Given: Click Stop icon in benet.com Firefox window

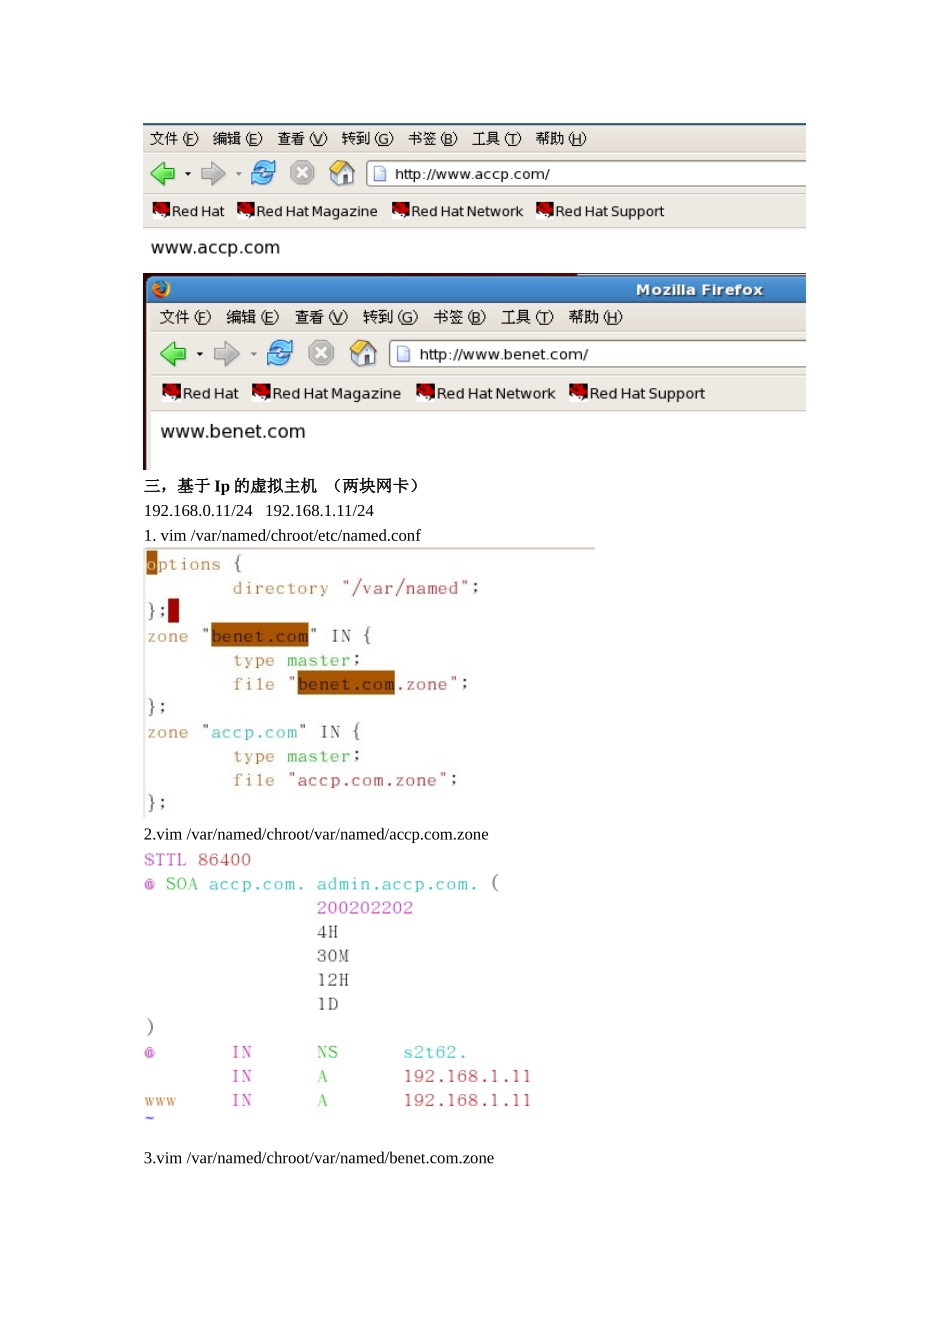Looking at the screenshot, I should pyautogui.click(x=321, y=352).
